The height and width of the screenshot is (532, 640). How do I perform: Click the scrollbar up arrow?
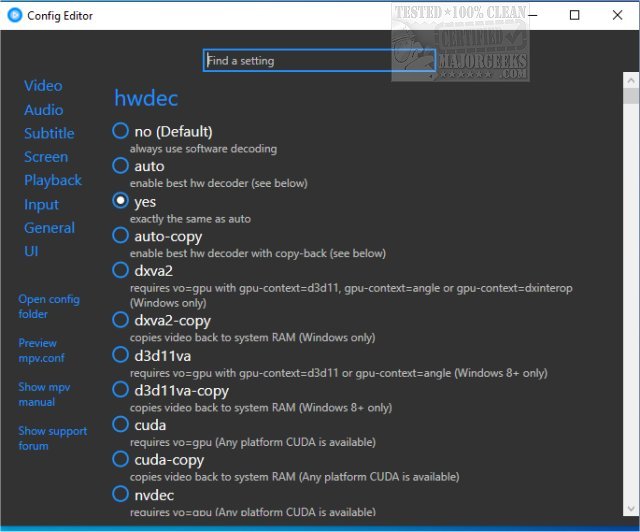point(631,80)
